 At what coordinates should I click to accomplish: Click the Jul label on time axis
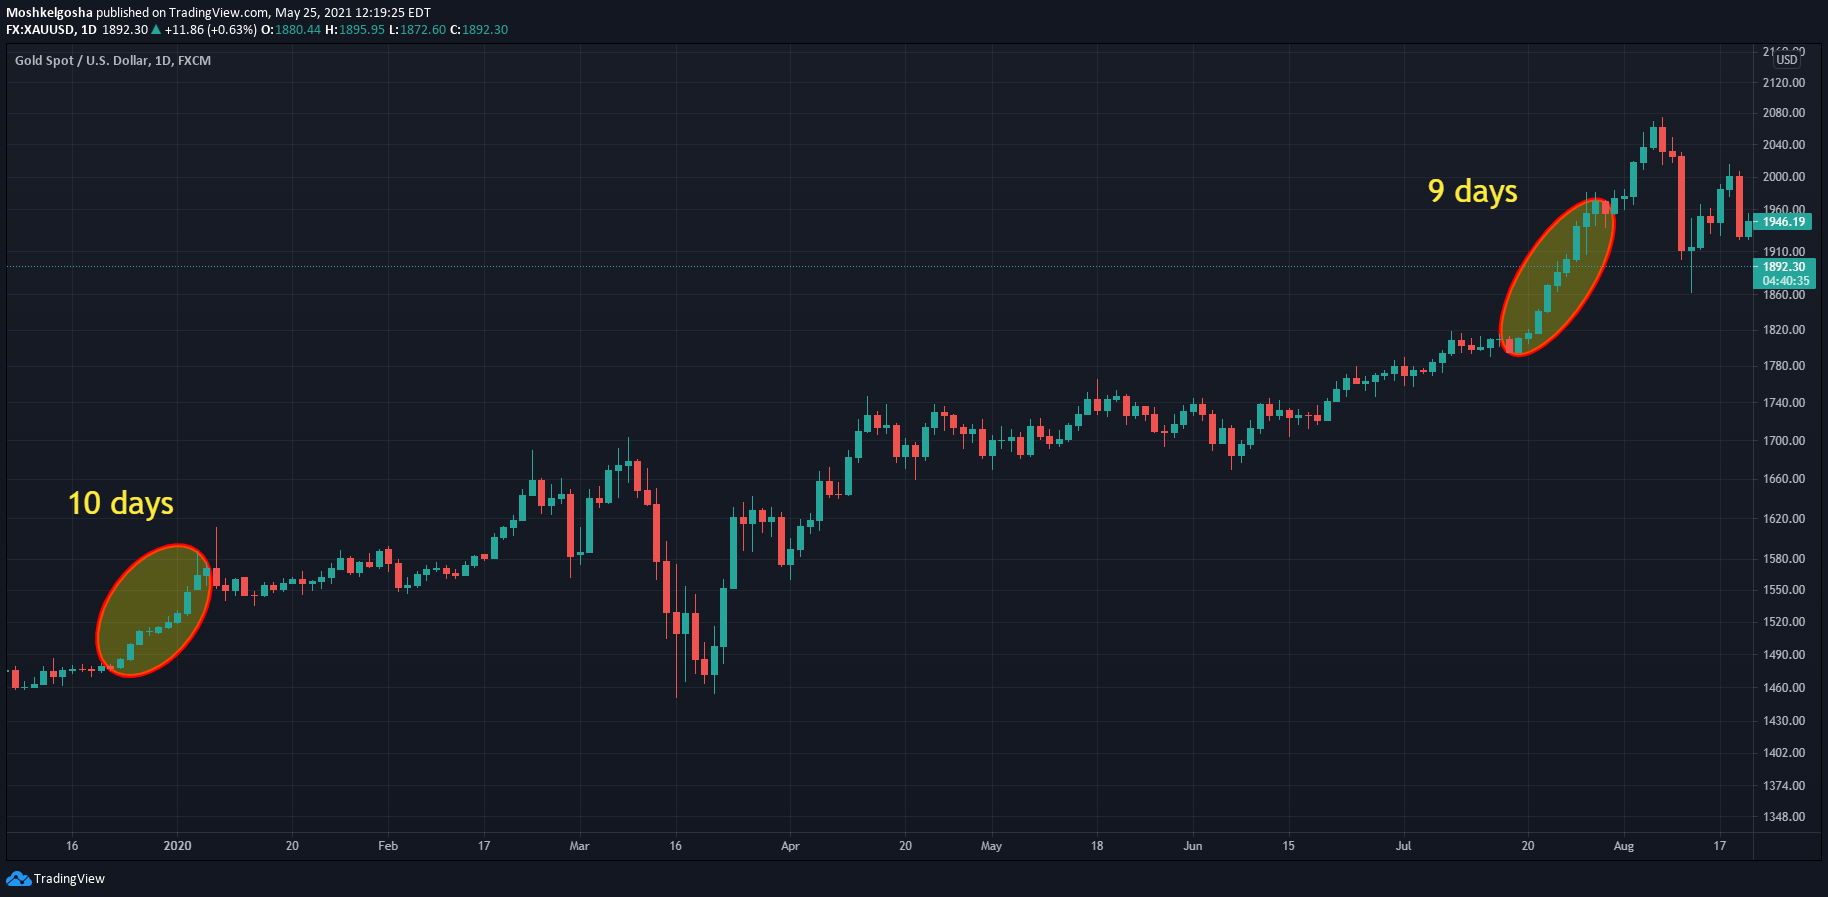[1404, 846]
